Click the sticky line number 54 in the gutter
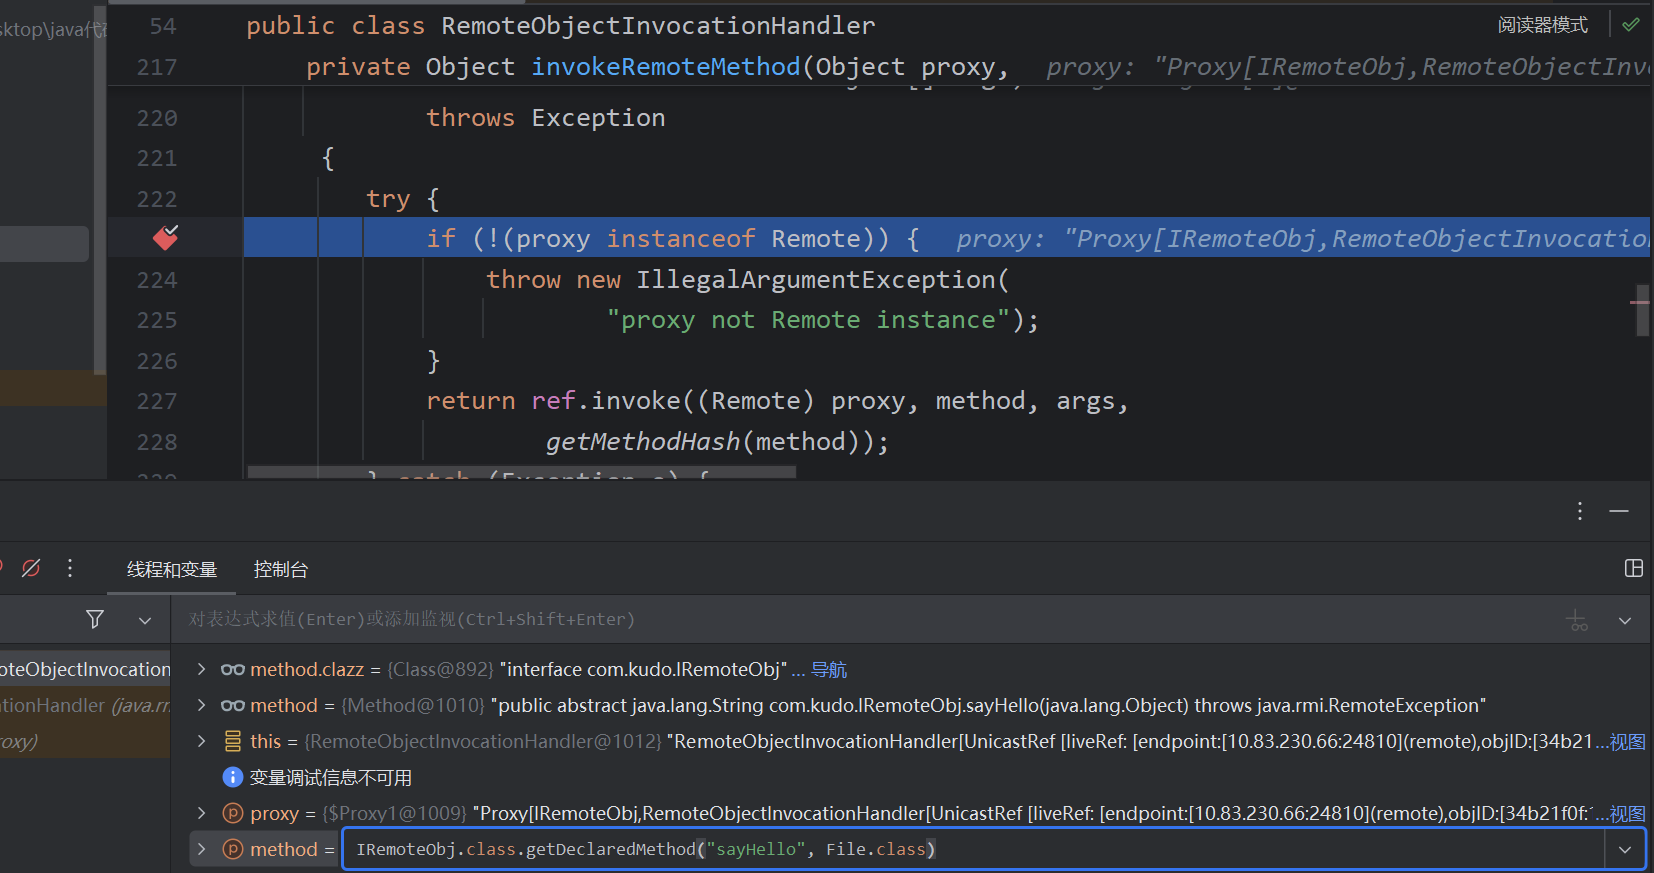Screen dimensions: 1654x873 coord(163,26)
